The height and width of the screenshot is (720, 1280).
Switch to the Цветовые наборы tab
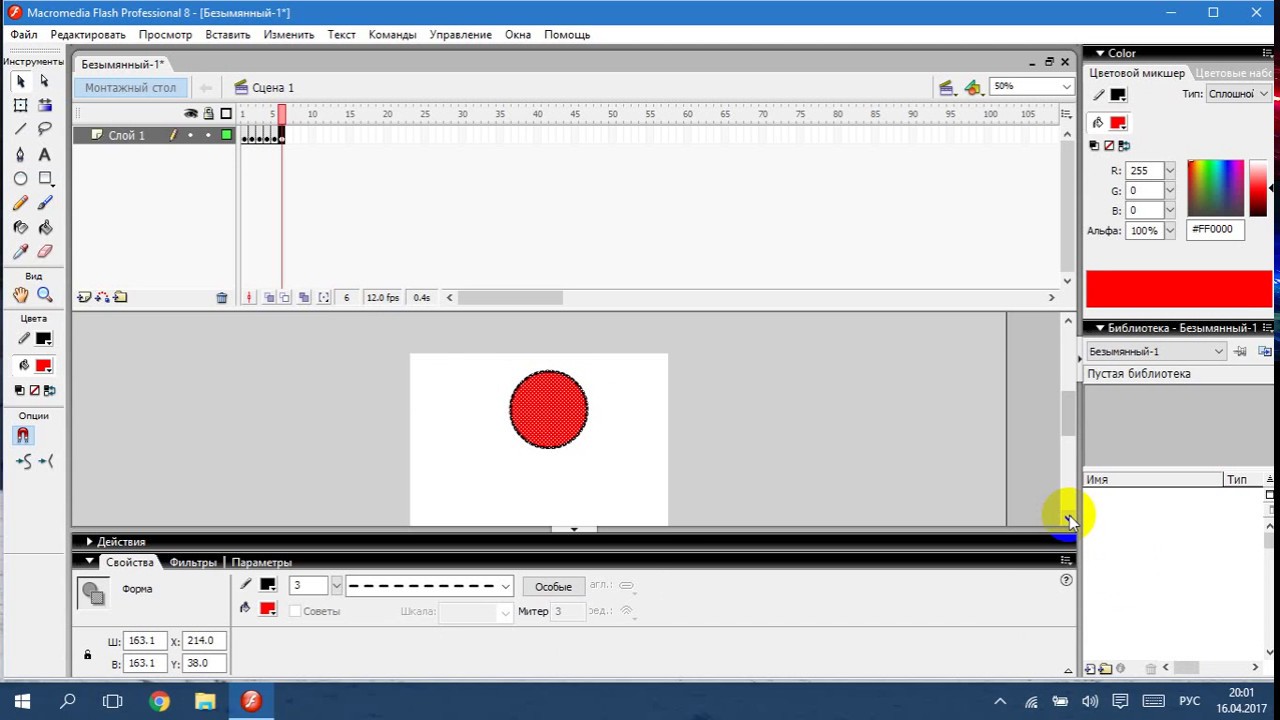tap(1233, 73)
